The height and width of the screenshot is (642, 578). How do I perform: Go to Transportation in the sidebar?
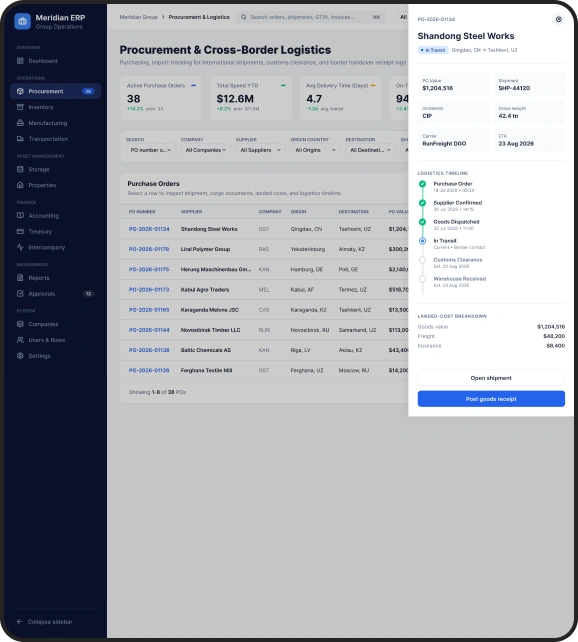point(55,139)
